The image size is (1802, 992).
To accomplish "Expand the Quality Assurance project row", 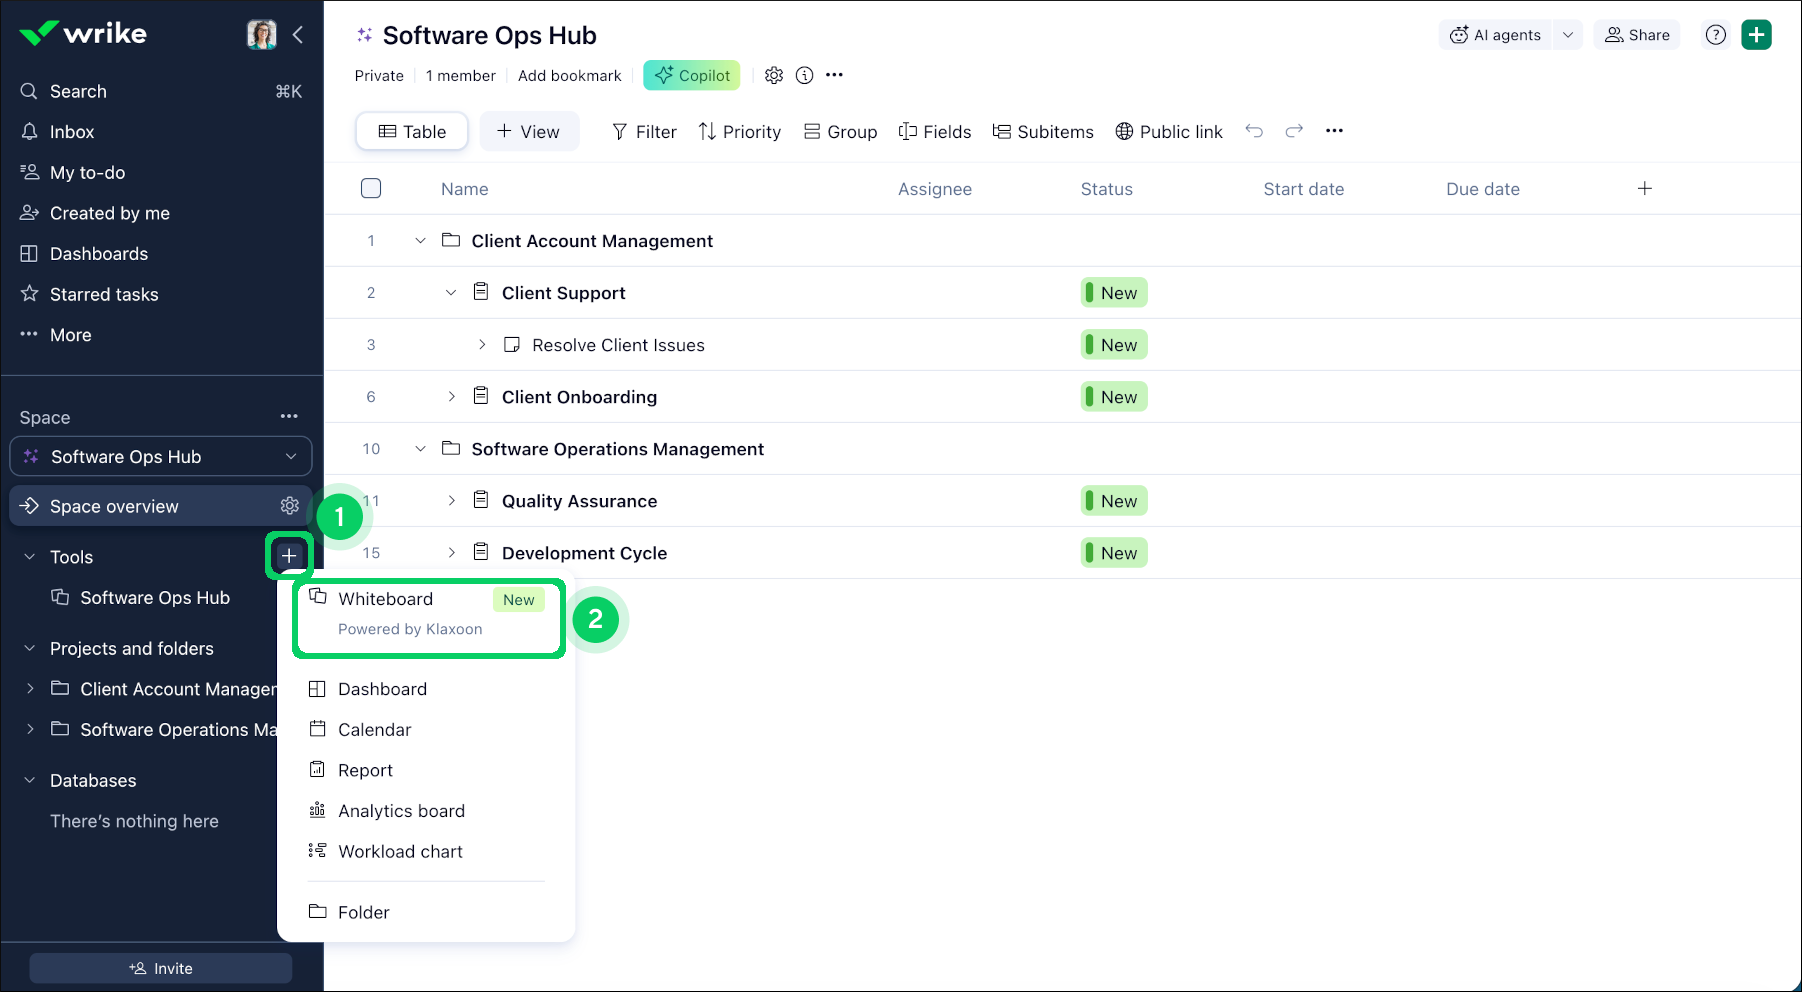I will 451,501.
